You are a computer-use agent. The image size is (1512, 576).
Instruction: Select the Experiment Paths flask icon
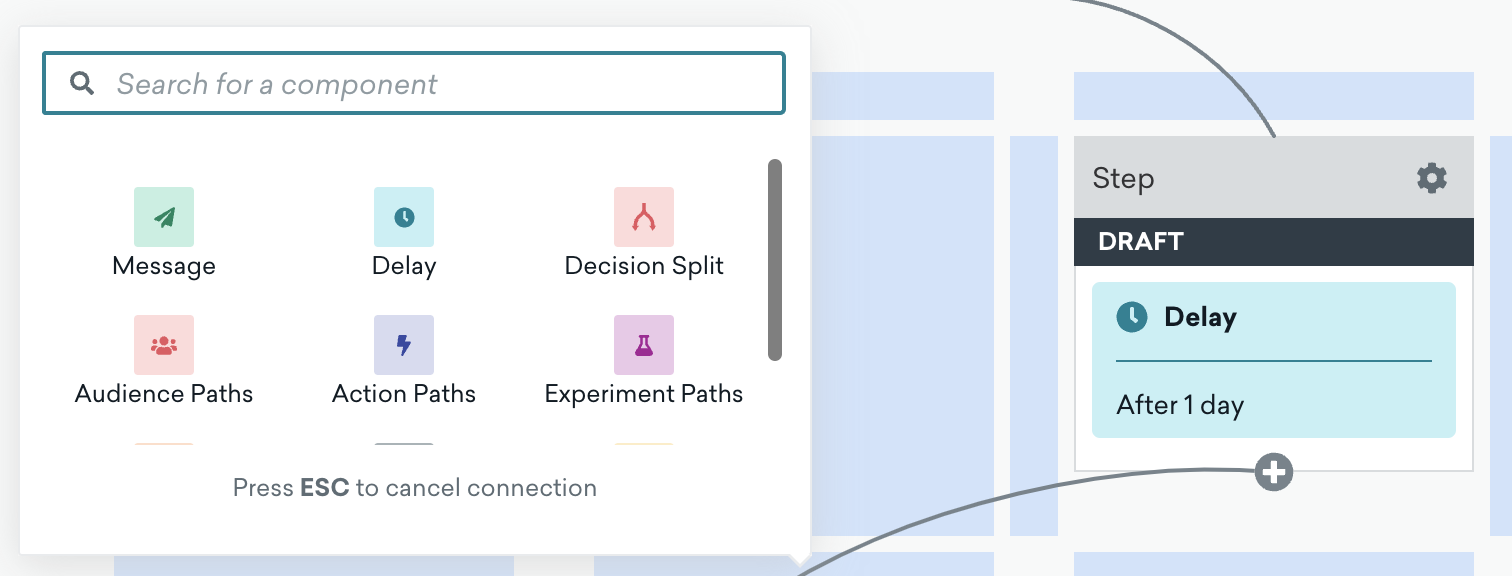pyautogui.click(x=644, y=345)
